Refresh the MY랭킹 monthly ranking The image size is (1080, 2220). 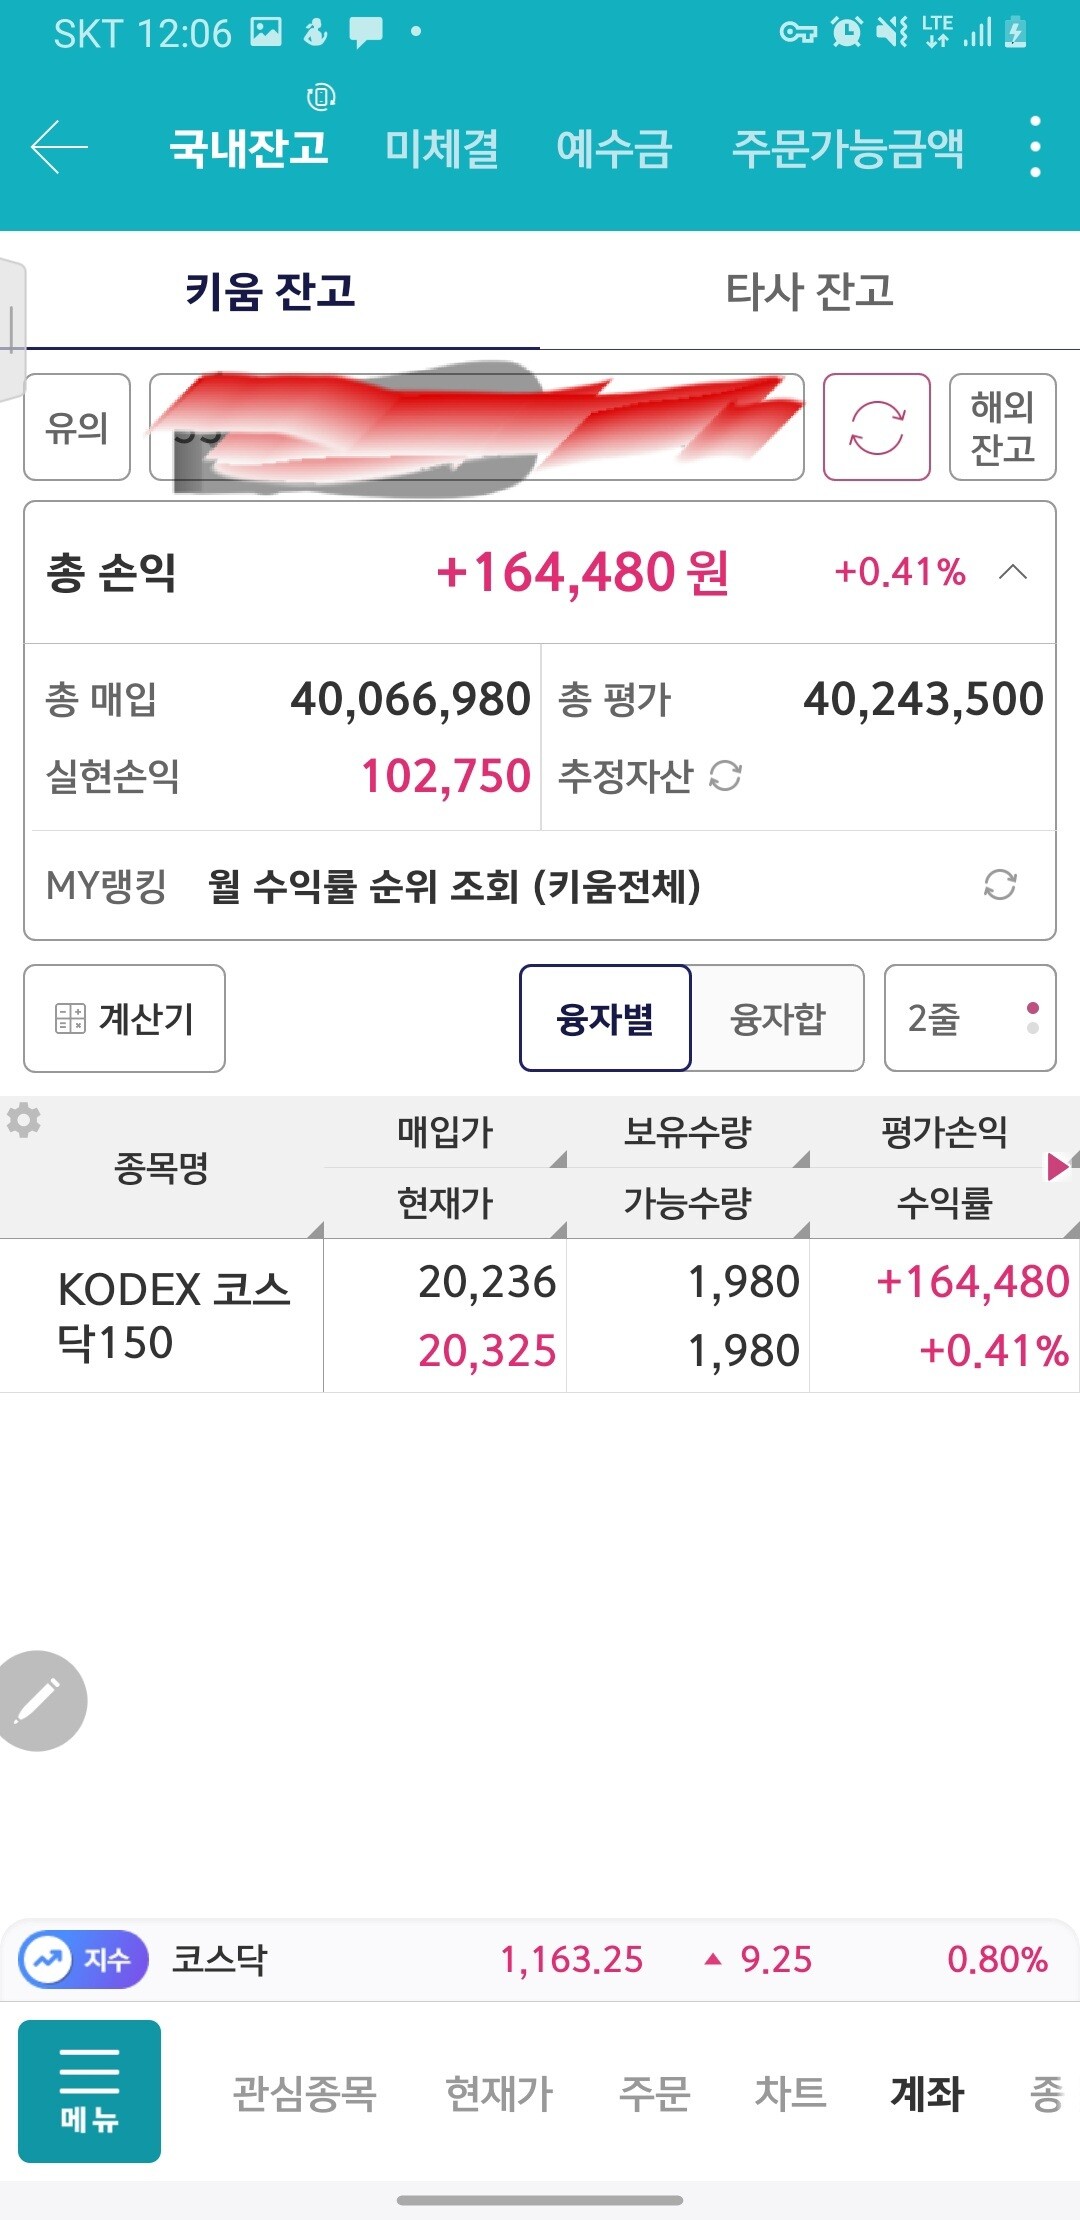tap(999, 885)
